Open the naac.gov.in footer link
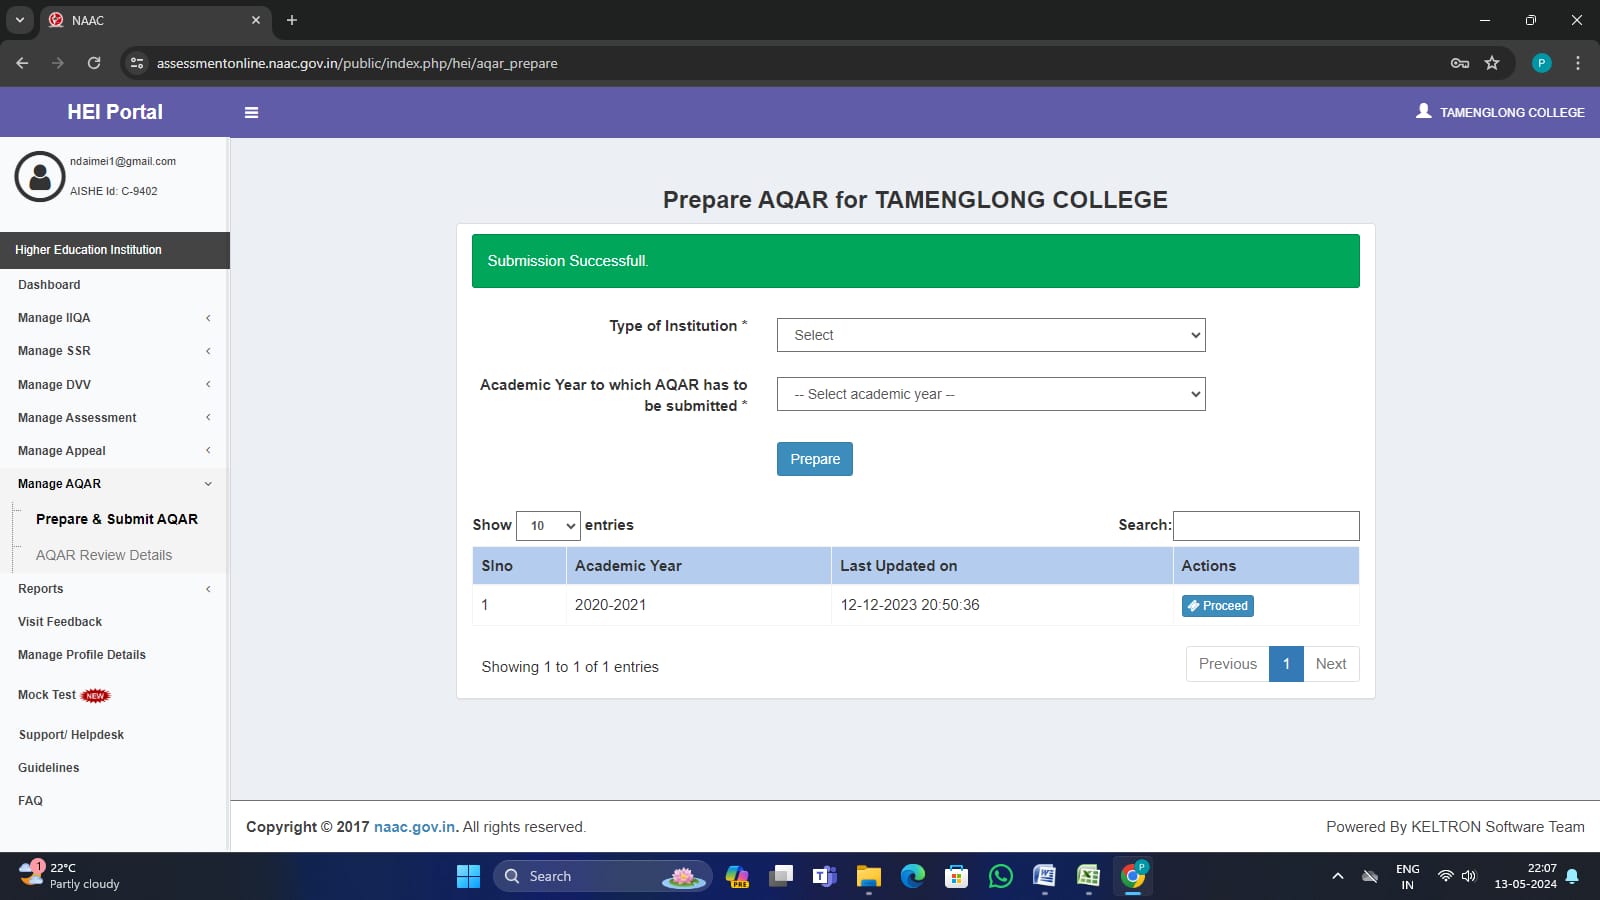 414,827
